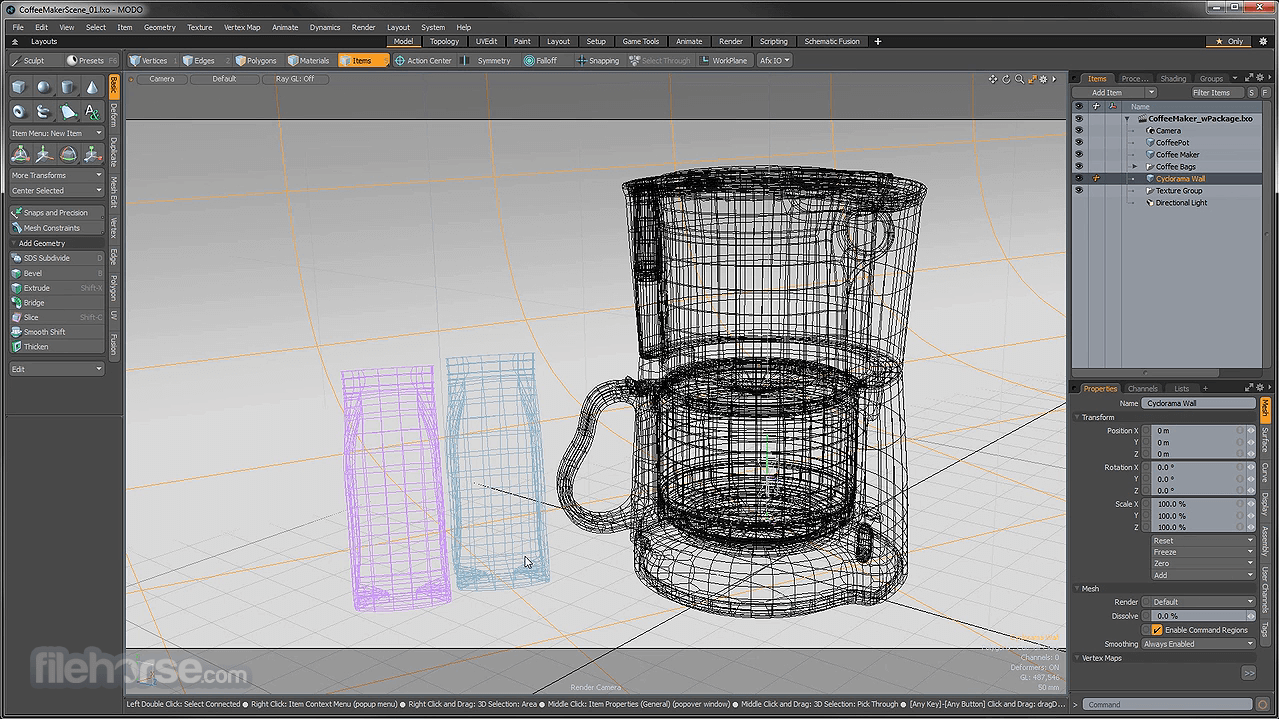Click the Torus primitive icon
Viewport: 1279px width, 719px height.
(x=19, y=112)
